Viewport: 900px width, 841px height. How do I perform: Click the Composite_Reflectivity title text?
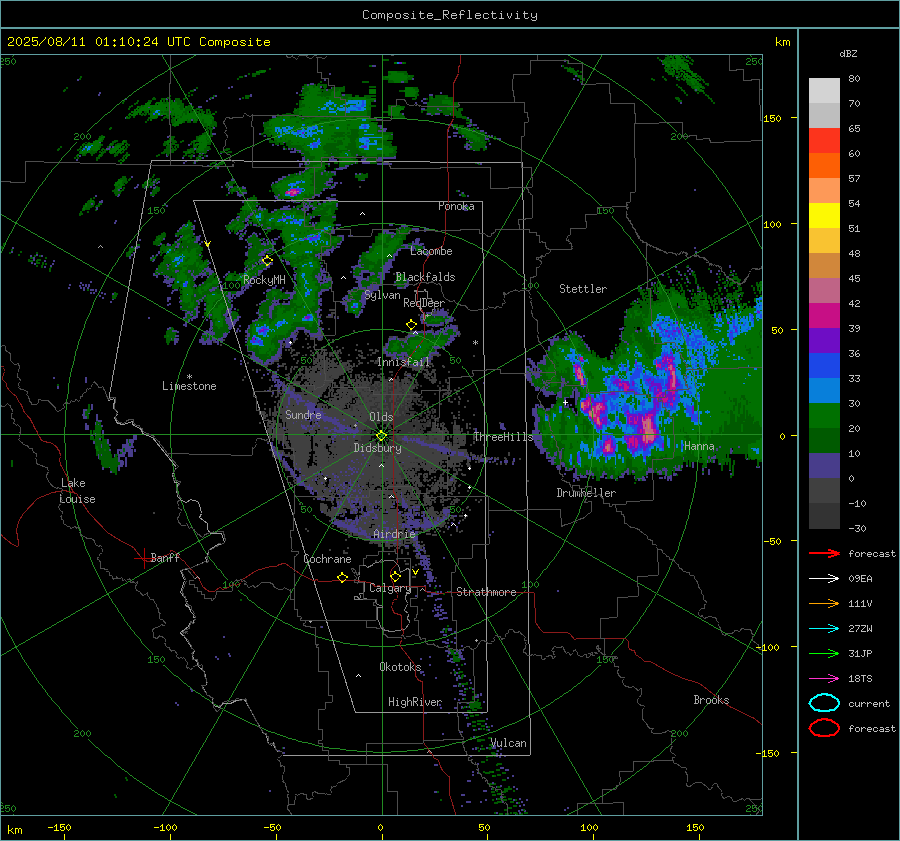point(450,15)
